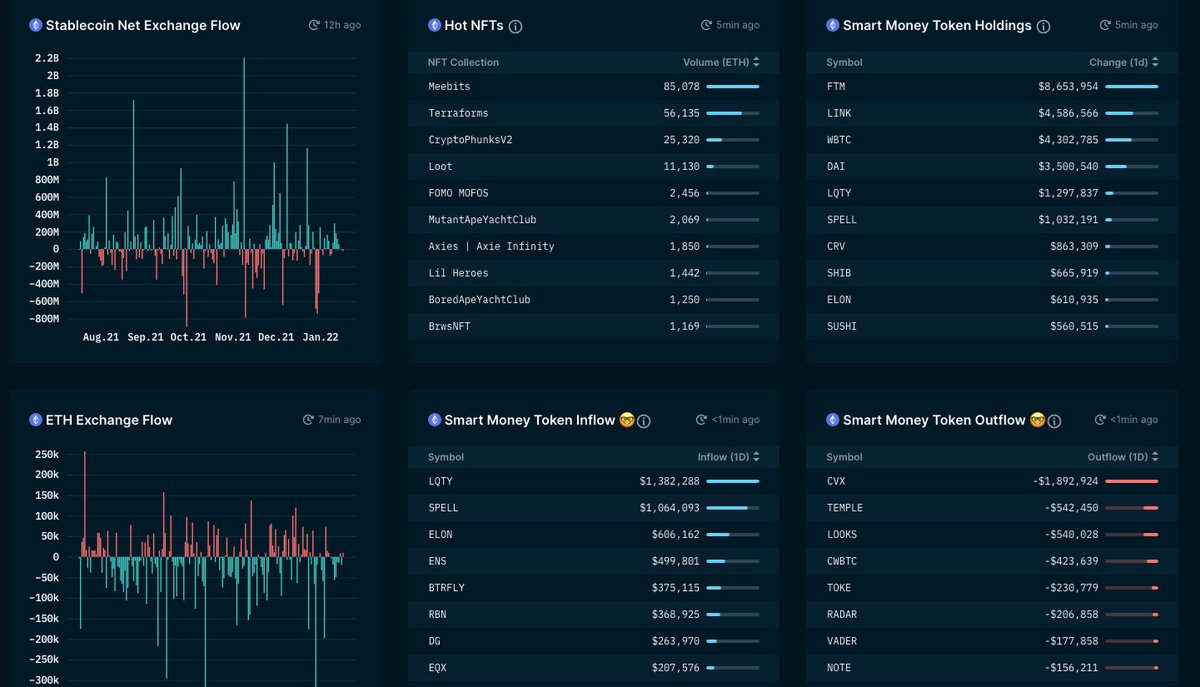Image resolution: width=1200 pixels, height=687 pixels.
Task: Select the FOMO MOFOS collection
Action: click(x=458, y=193)
